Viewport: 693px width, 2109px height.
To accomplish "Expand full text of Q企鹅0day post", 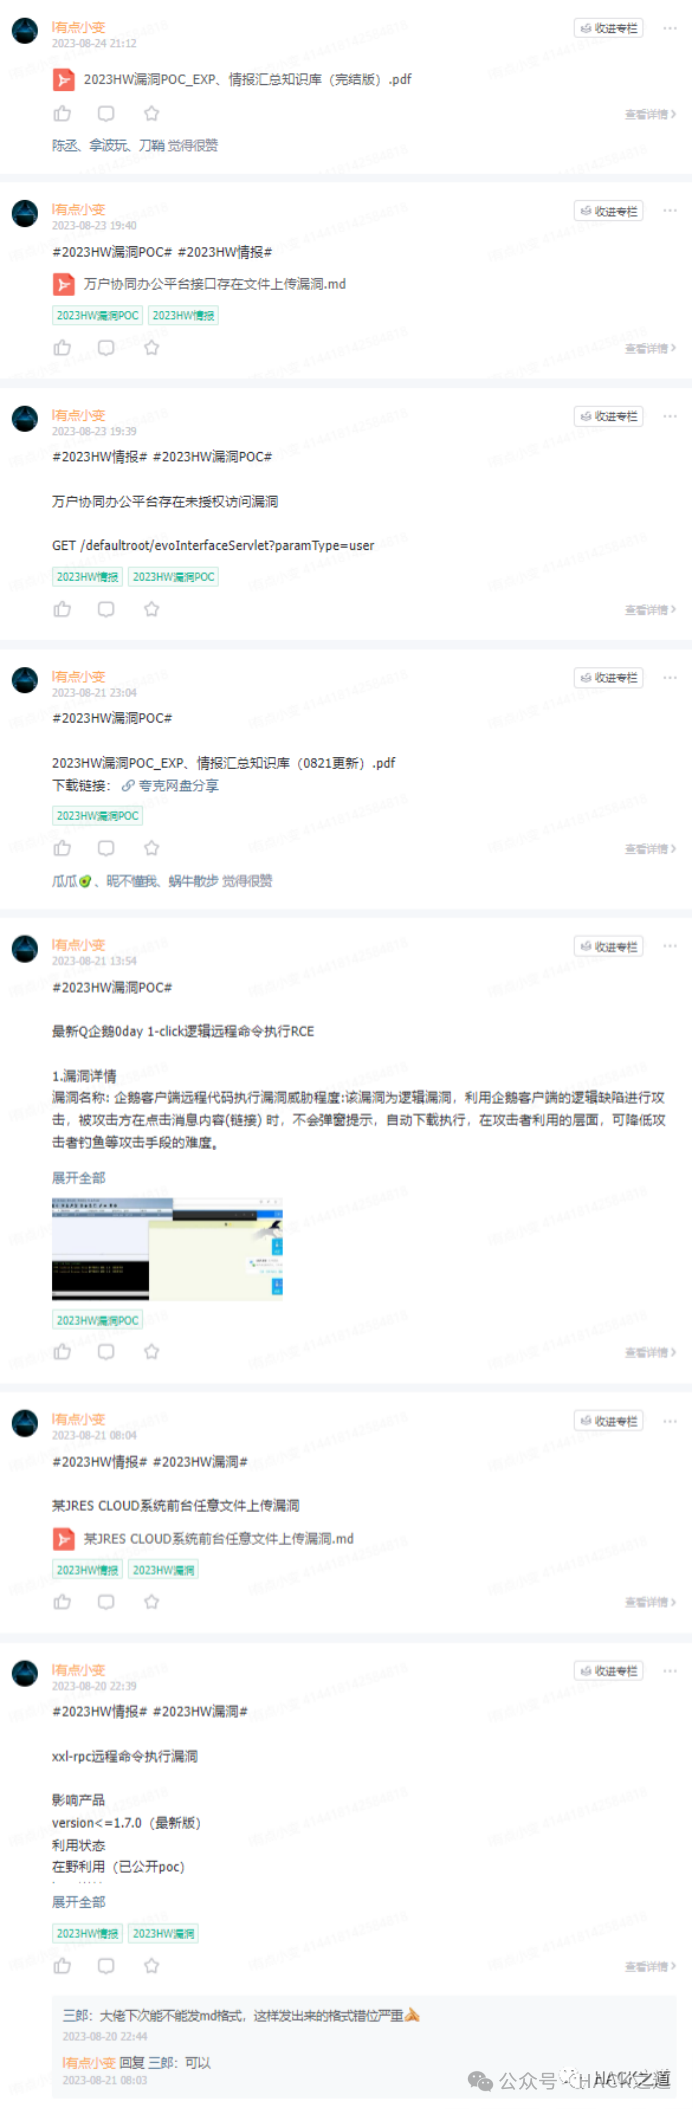I will tap(78, 1178).
